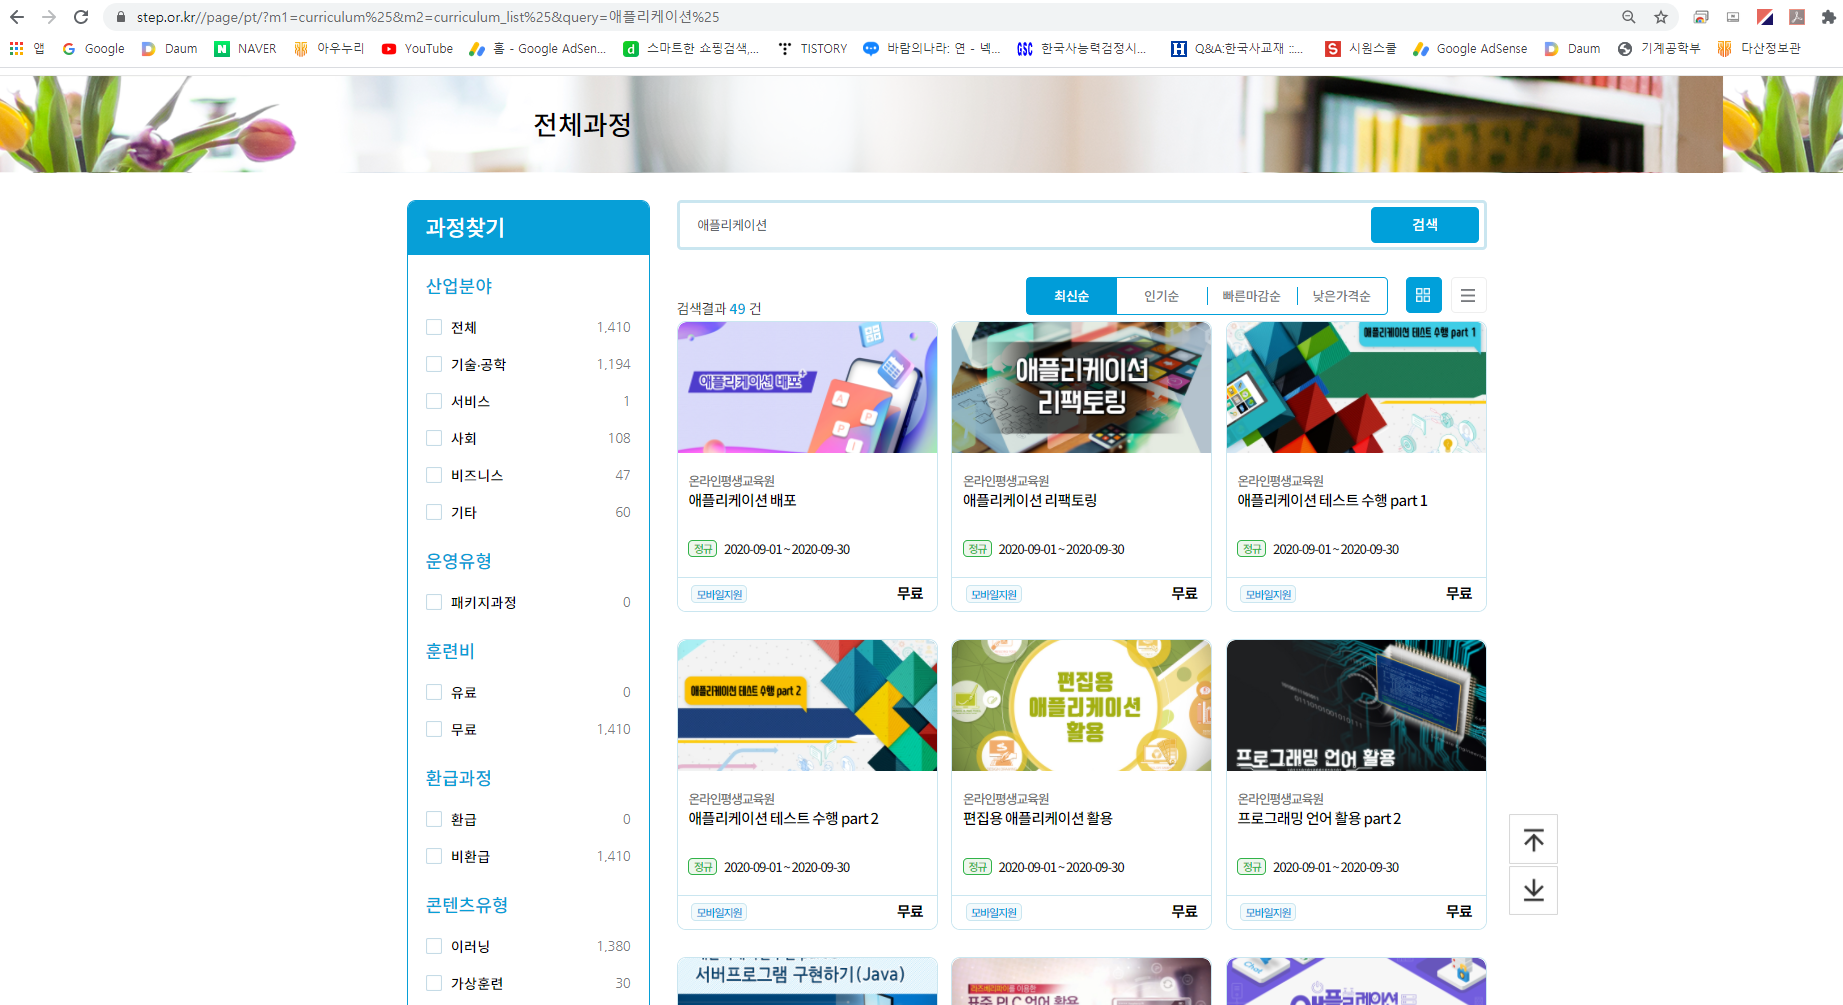Open the right-side Google AdSense bookmark
This screenshot has height=1005, width=1843.
pos(1470,48)
